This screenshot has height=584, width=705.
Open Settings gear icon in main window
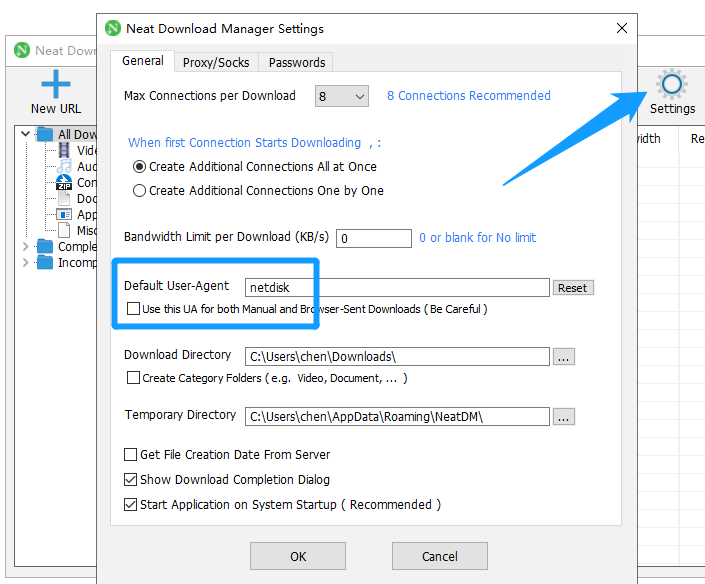pyautogui.click(x=671, y=84)
